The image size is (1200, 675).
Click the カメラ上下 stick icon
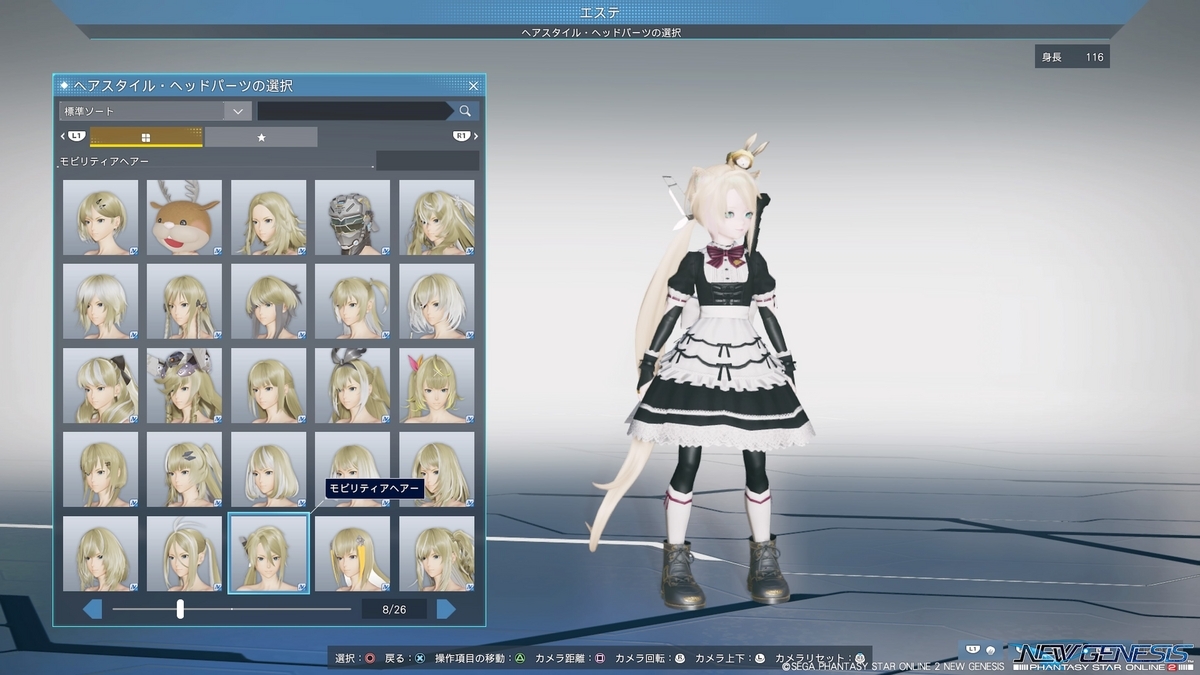(760, 658)
